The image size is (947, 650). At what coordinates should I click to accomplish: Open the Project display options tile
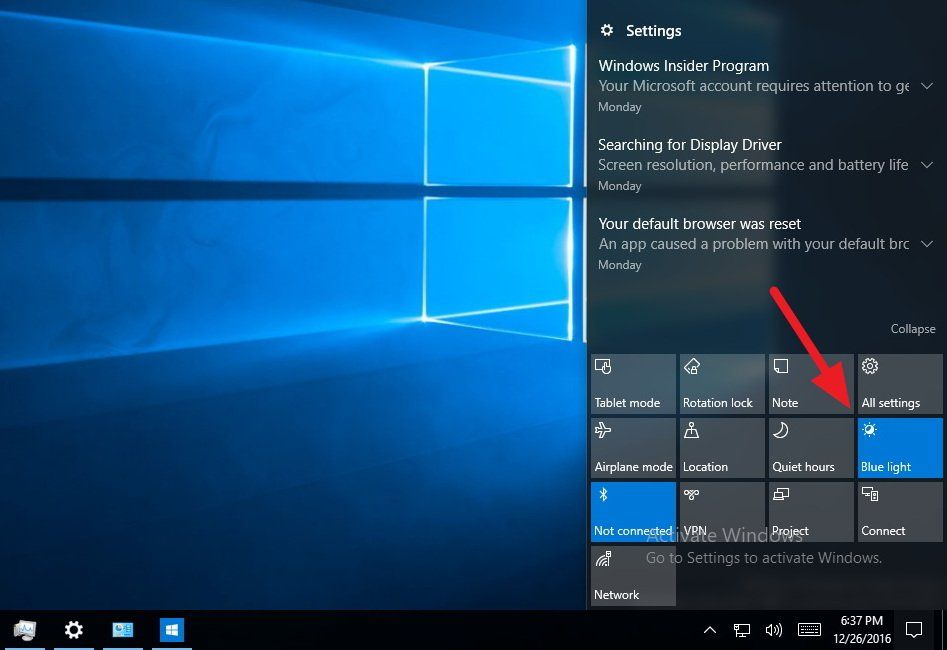[x=811, y=512]
